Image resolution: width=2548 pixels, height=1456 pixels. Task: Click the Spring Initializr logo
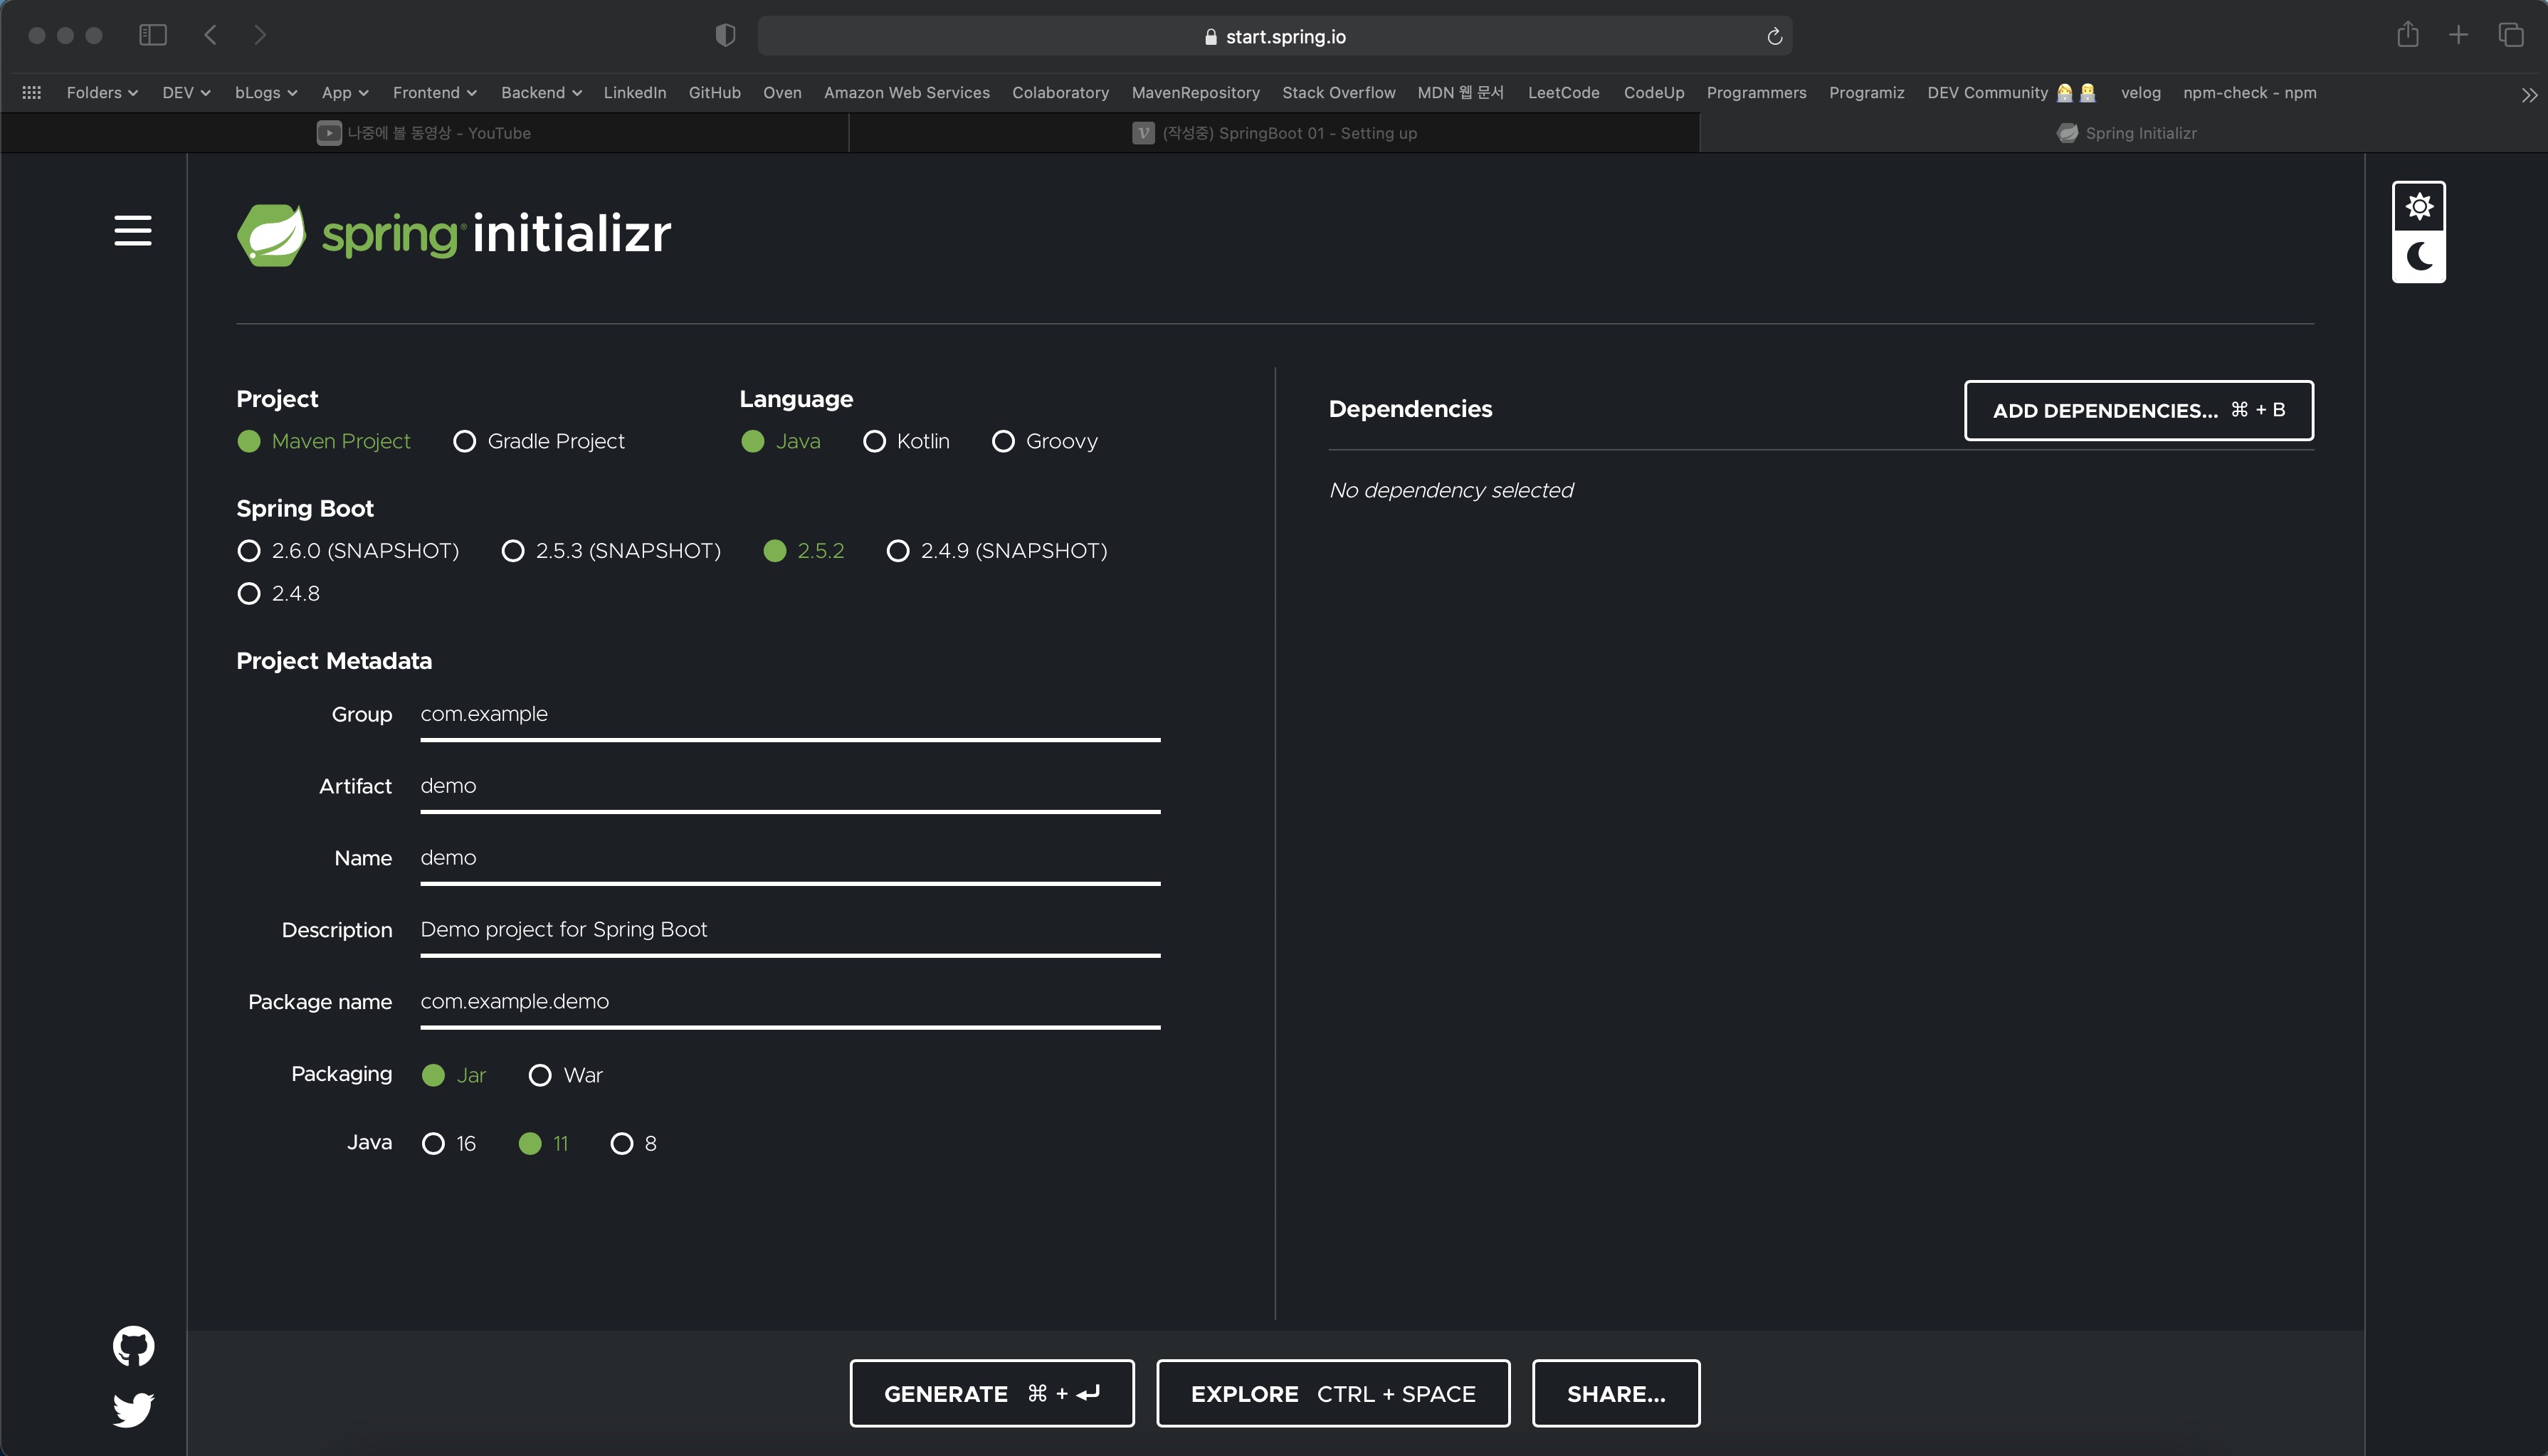point(454,235)
